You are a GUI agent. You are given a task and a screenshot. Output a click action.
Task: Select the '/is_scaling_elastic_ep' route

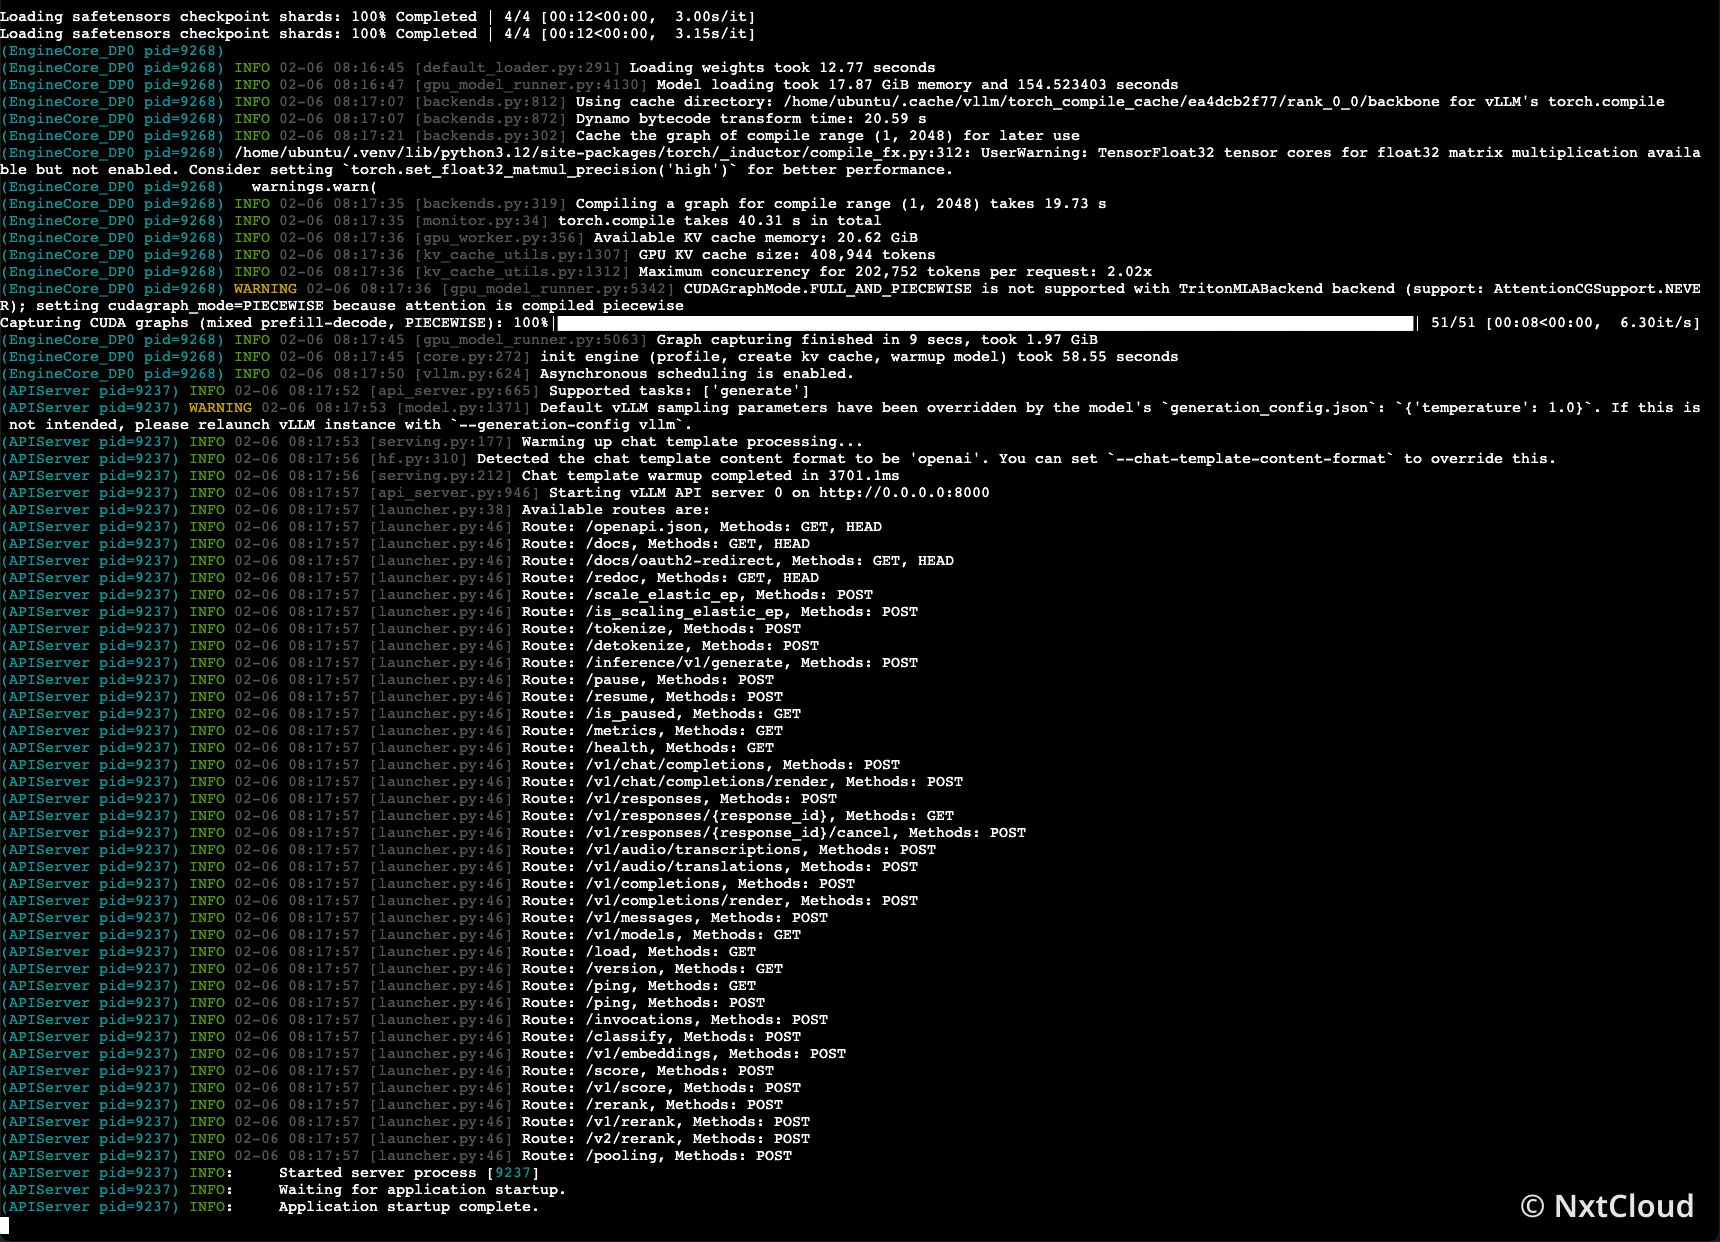coord(684,612)
